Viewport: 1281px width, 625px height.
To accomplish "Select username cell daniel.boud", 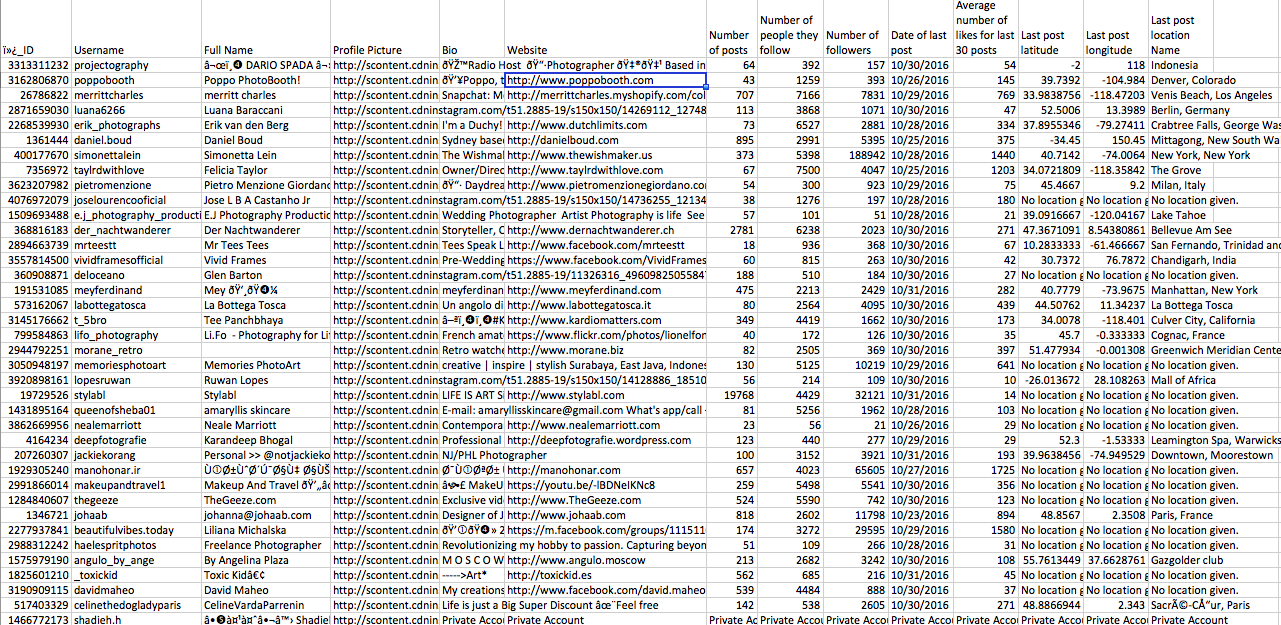I will 135,140.
